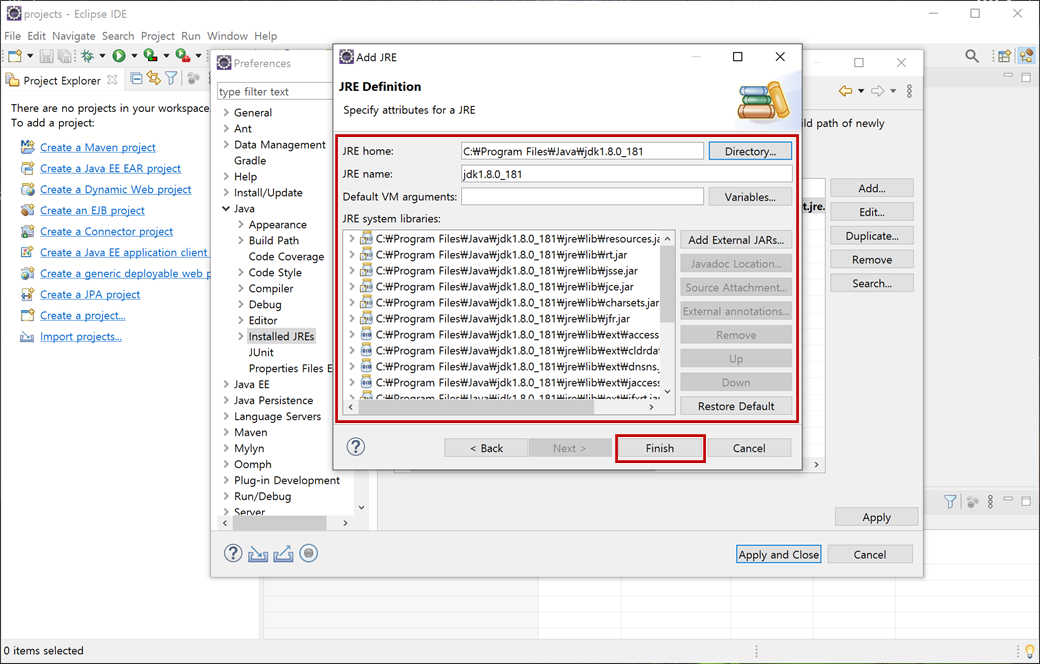Viewport: 1040px width, 664px height.
Task: Click the help question mark in Add JRE
Action: [356, 447]
